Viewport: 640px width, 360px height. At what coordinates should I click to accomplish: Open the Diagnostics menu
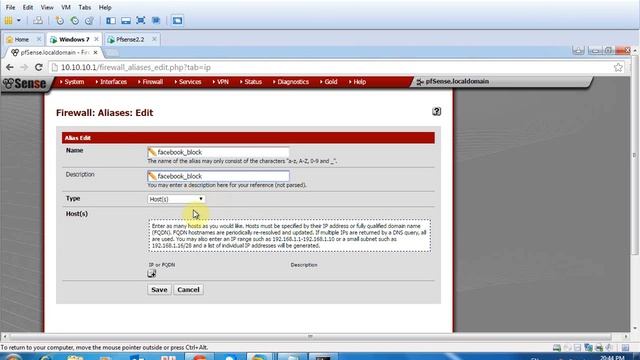291,82
